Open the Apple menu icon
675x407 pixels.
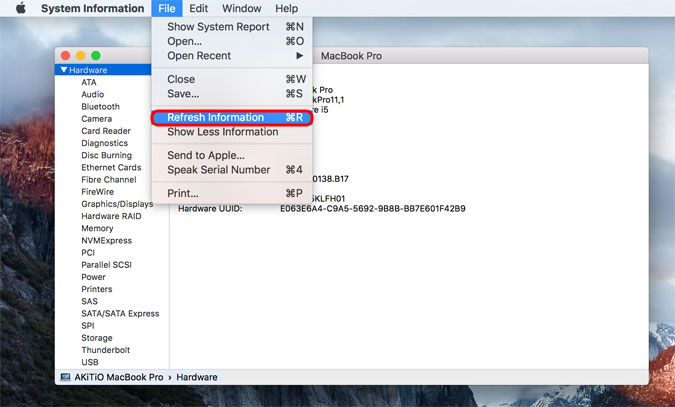click(20, 9)
